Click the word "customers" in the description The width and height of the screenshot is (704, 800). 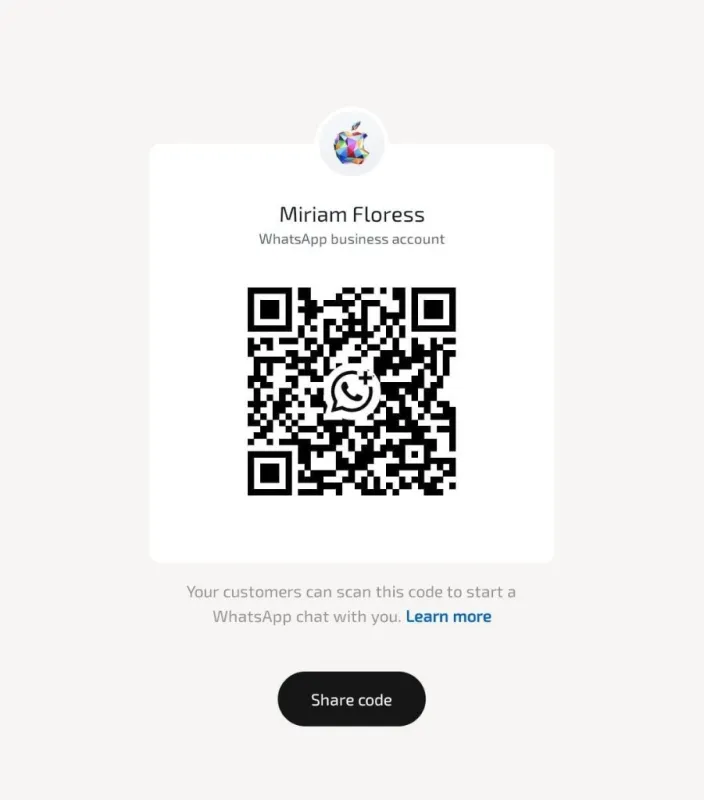[262, 592]
